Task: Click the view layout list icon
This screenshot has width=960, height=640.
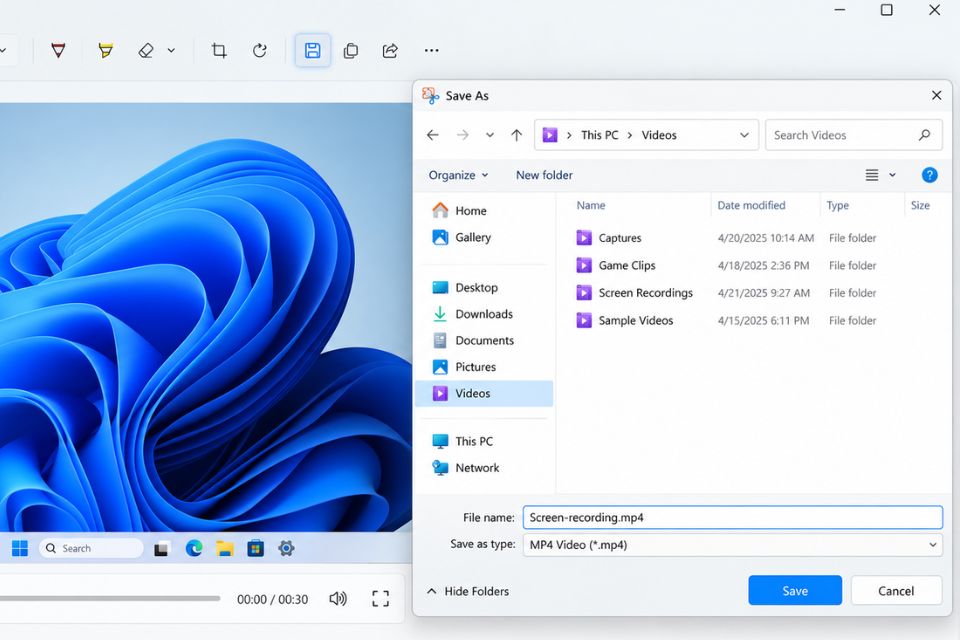Action: coord(872,175)
